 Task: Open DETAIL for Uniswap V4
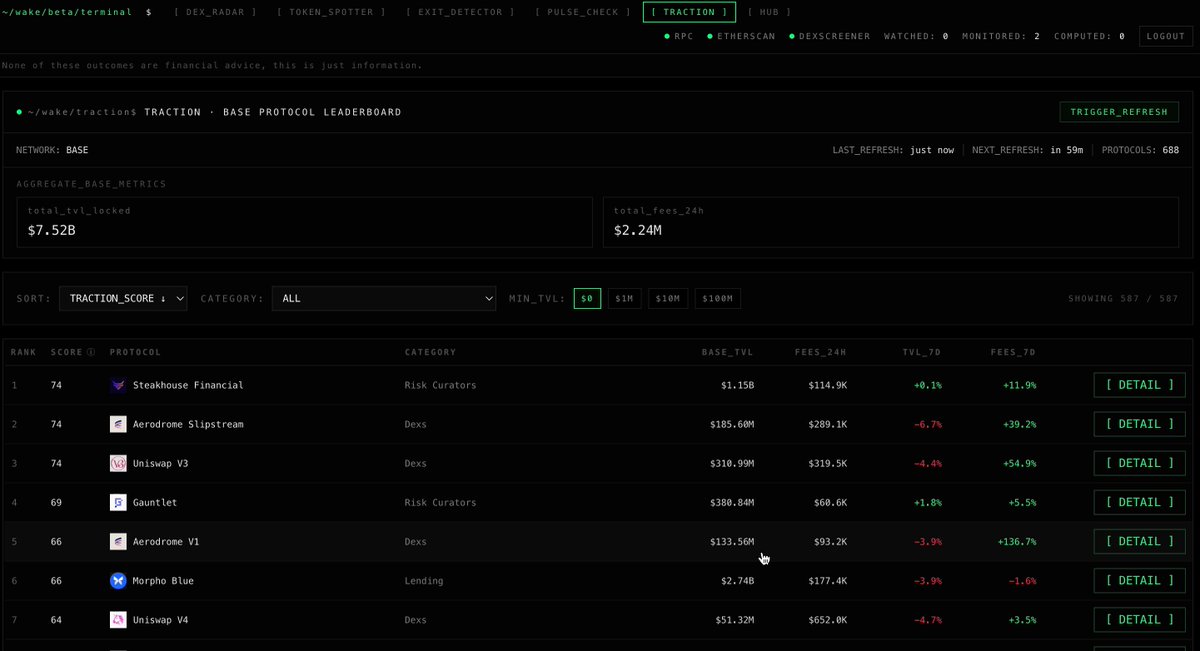point(1139,619)
